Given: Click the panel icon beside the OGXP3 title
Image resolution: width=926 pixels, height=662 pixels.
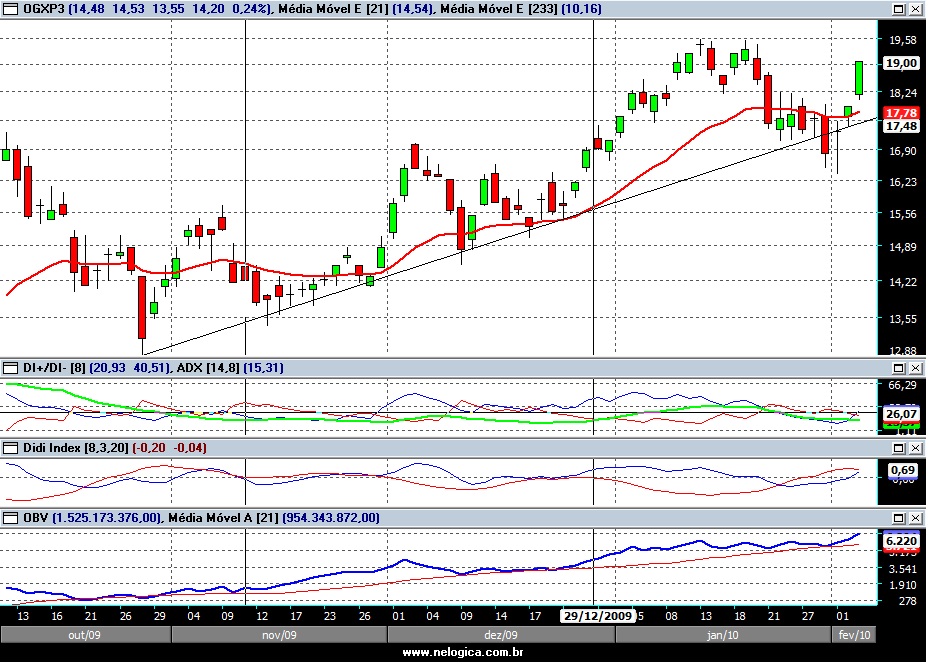Looking at the screenshot, I should point(11,9).
